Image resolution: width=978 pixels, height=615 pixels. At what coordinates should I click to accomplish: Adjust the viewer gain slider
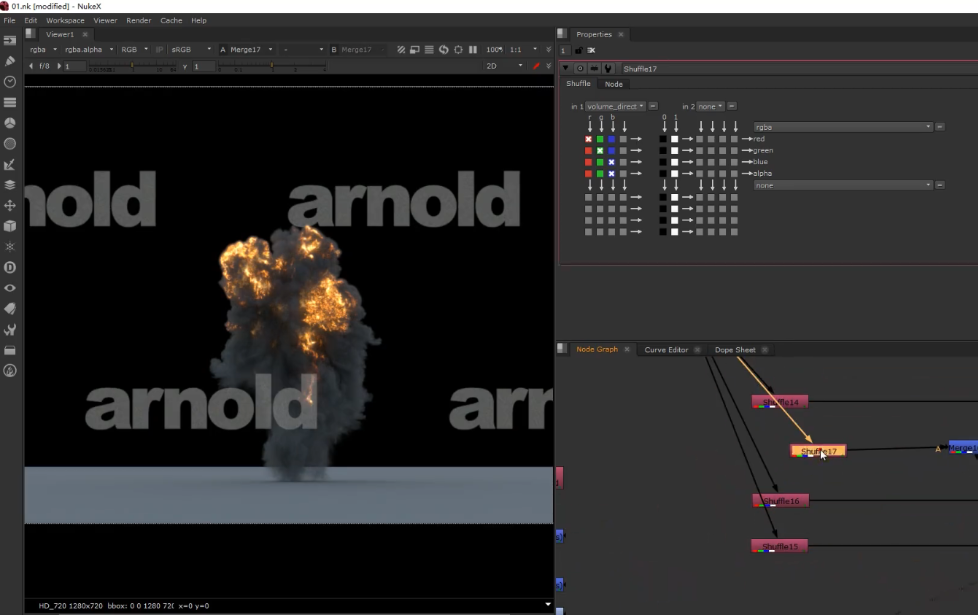133,65
